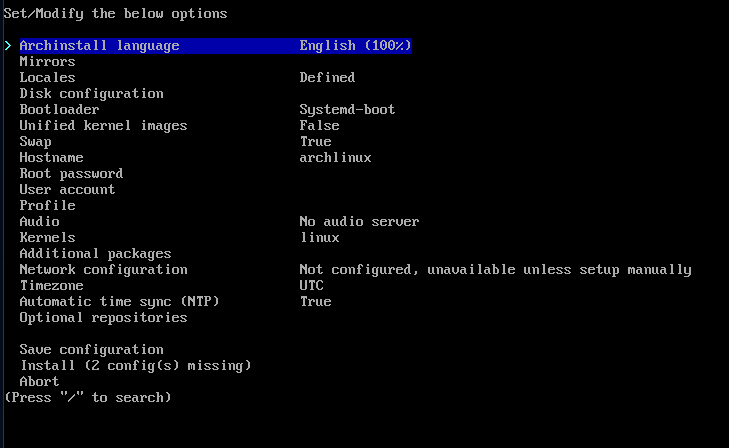729x448 pixels.
Task: Open Disk configuration settings
Action: pos(91,93)
